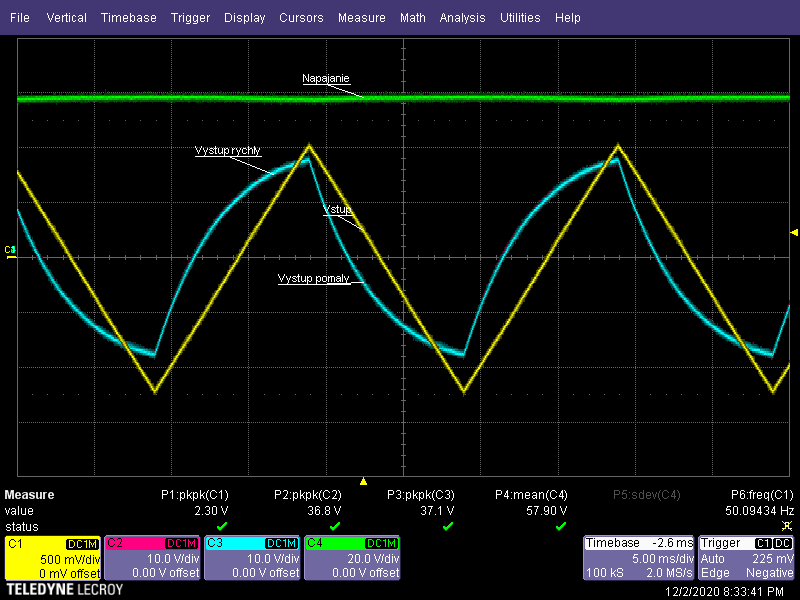
Task: Open the C3 channel descriptor box
Action: click(252, 558)
